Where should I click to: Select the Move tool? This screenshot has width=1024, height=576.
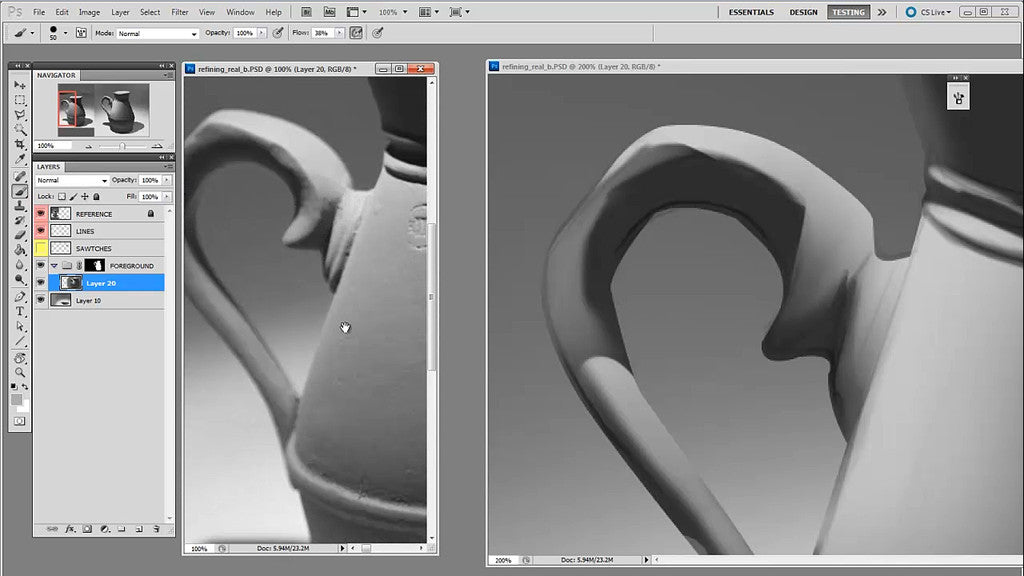[x=20, y=85]
